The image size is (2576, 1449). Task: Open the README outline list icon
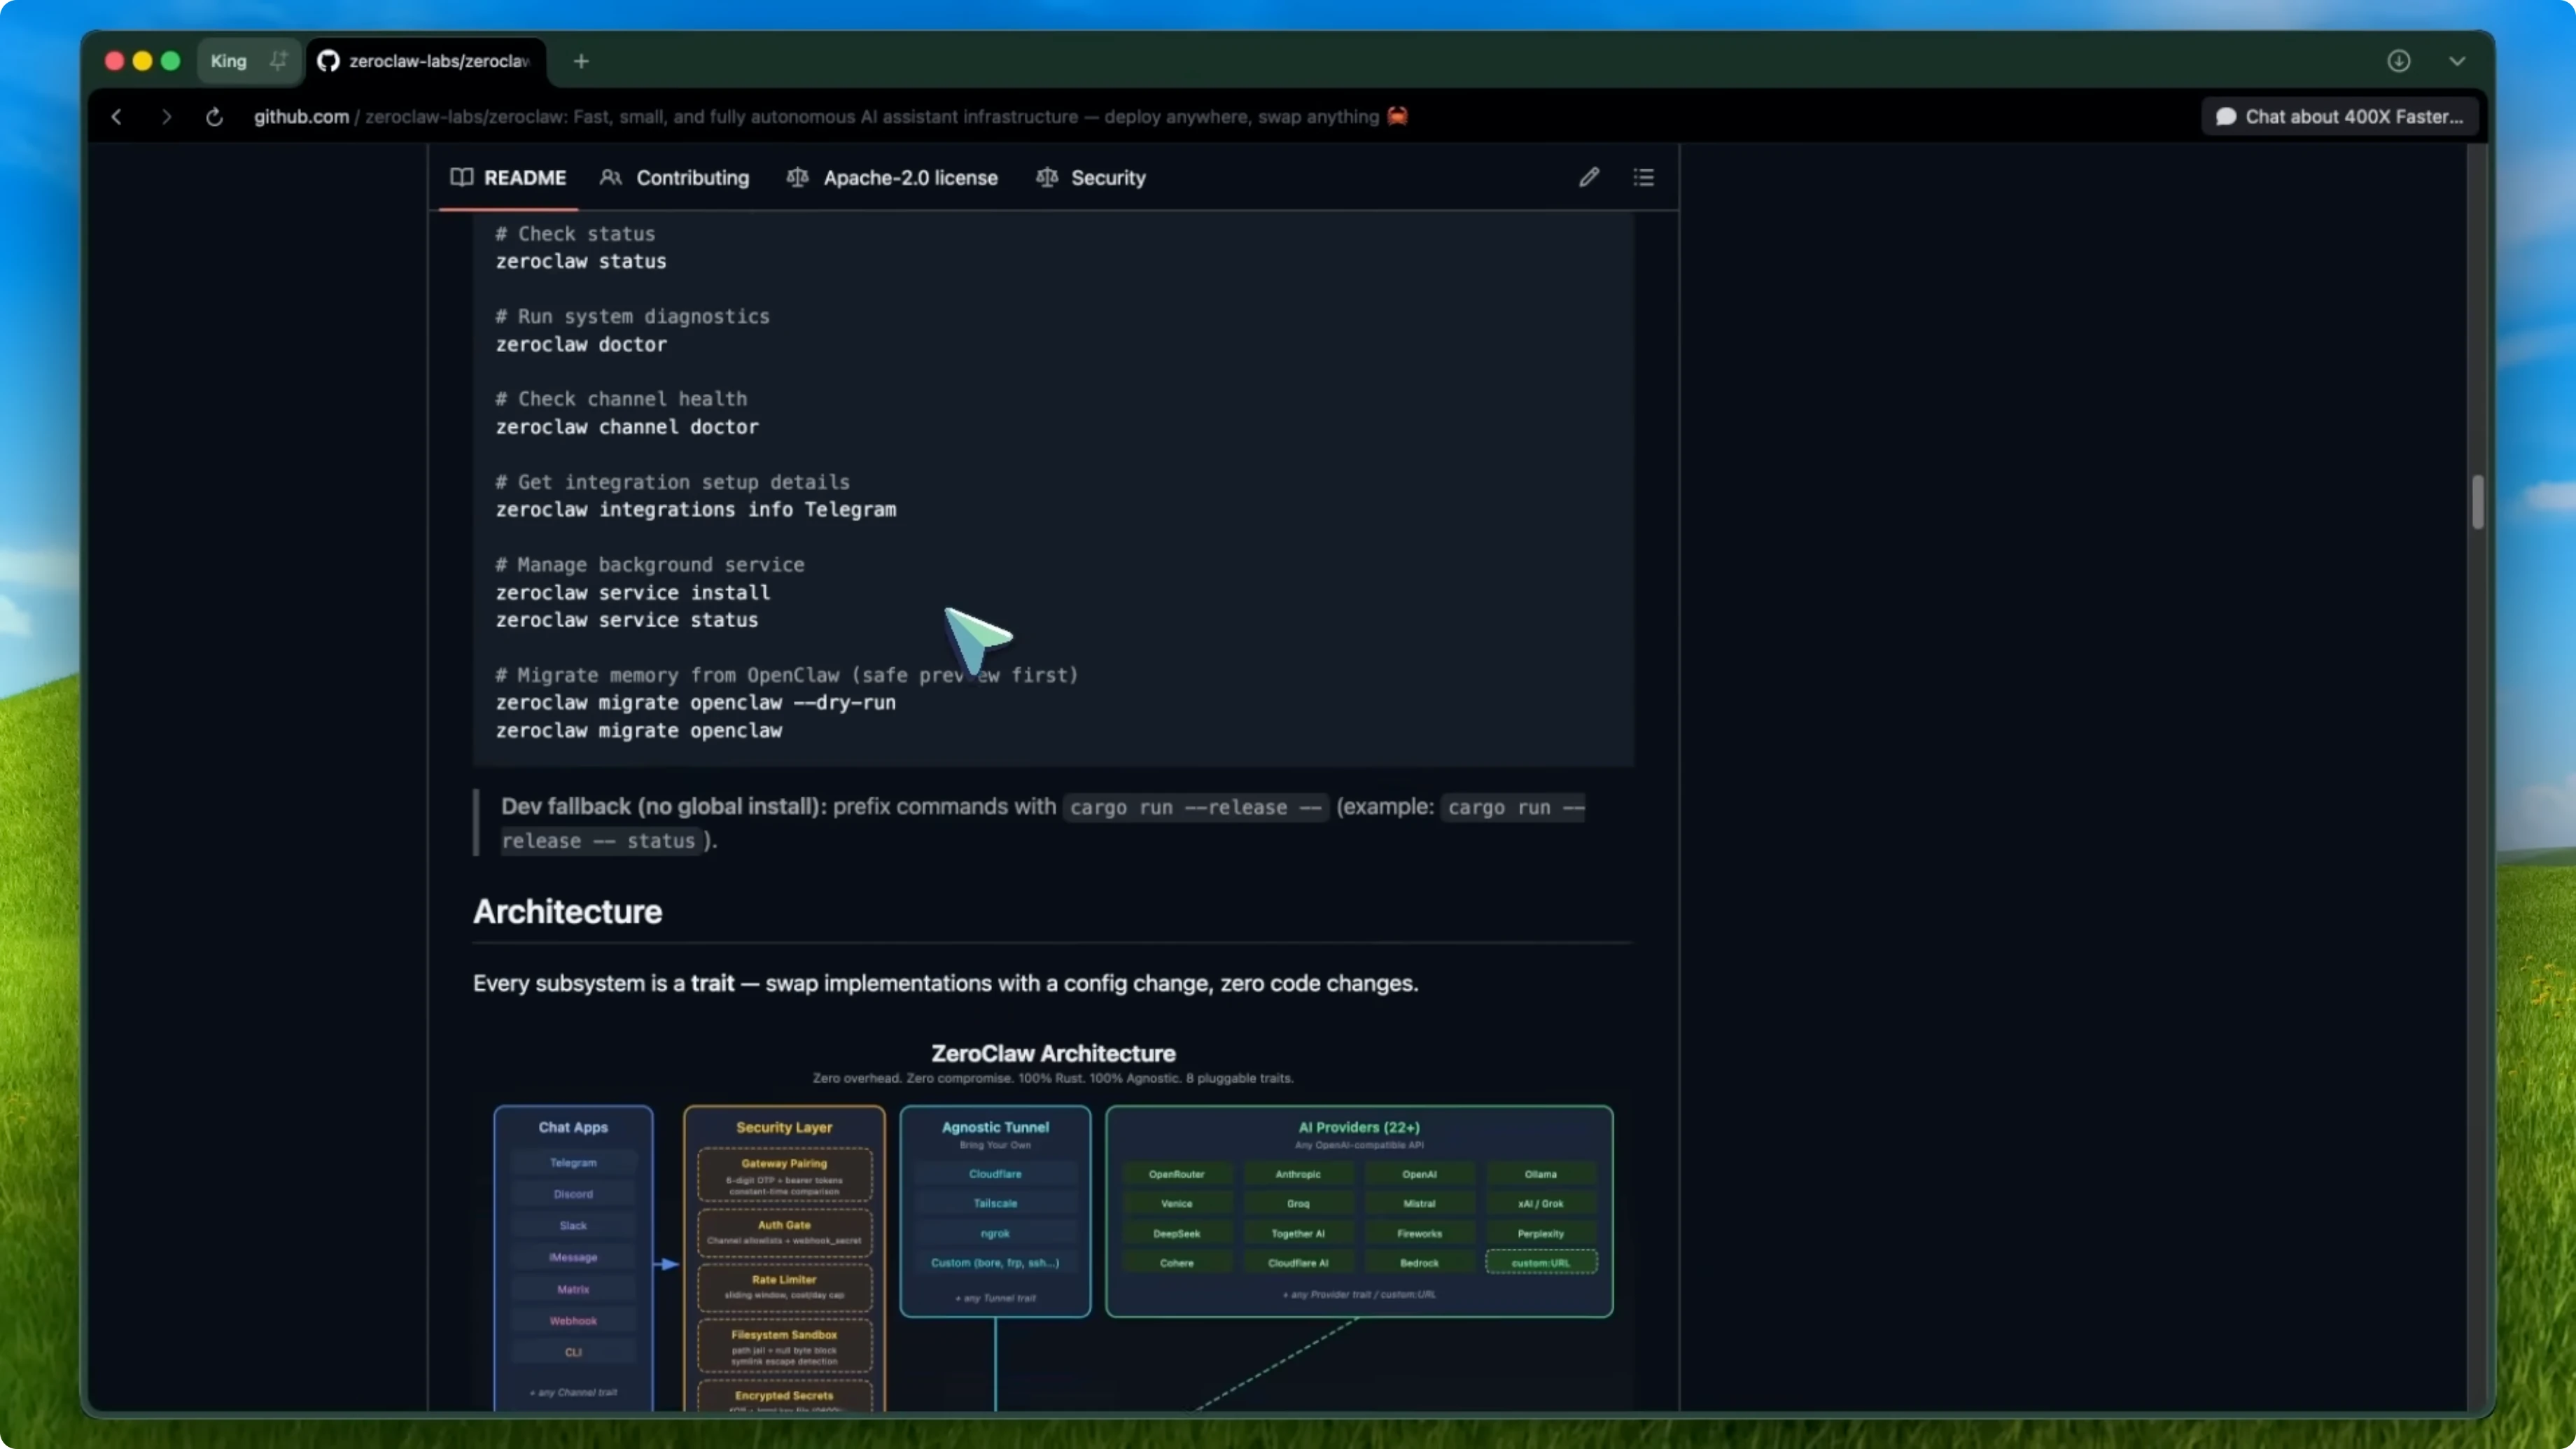1644,177
